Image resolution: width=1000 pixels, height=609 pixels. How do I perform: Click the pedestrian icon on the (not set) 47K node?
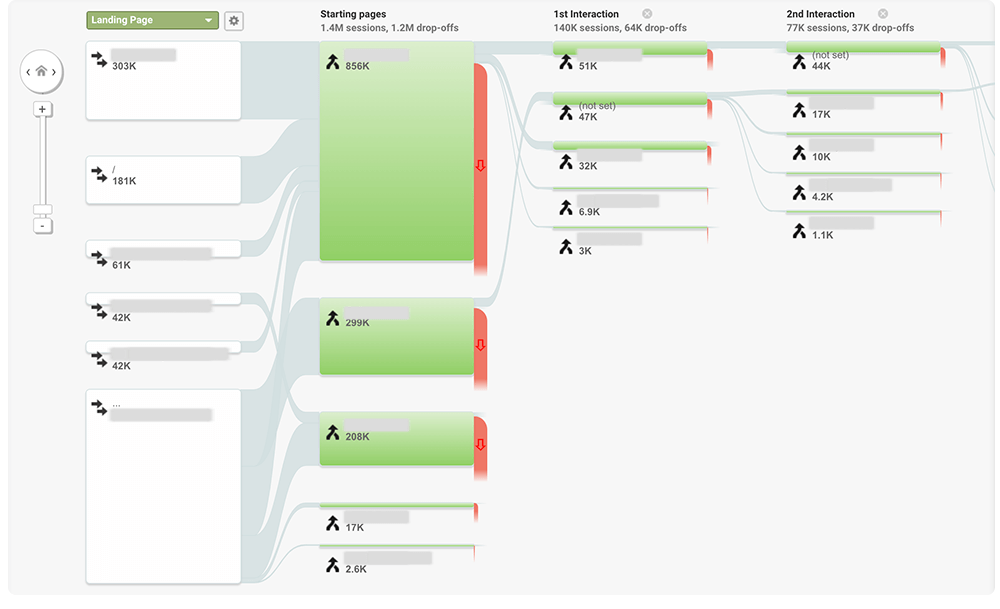pyautogui.click(x=565, y=112)
